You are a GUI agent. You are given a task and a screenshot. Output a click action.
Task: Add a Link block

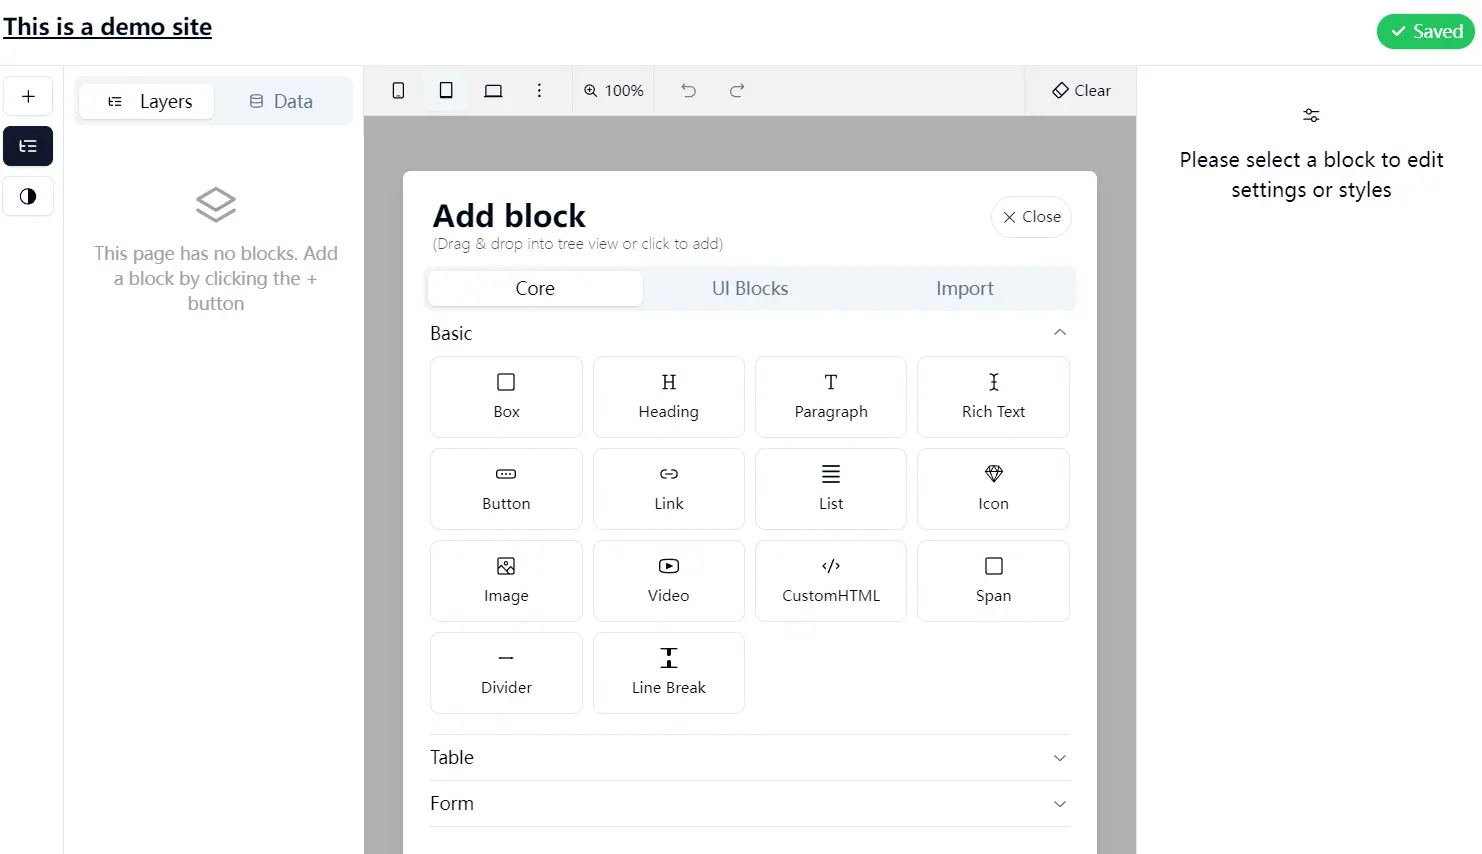(x=669, y=489)
